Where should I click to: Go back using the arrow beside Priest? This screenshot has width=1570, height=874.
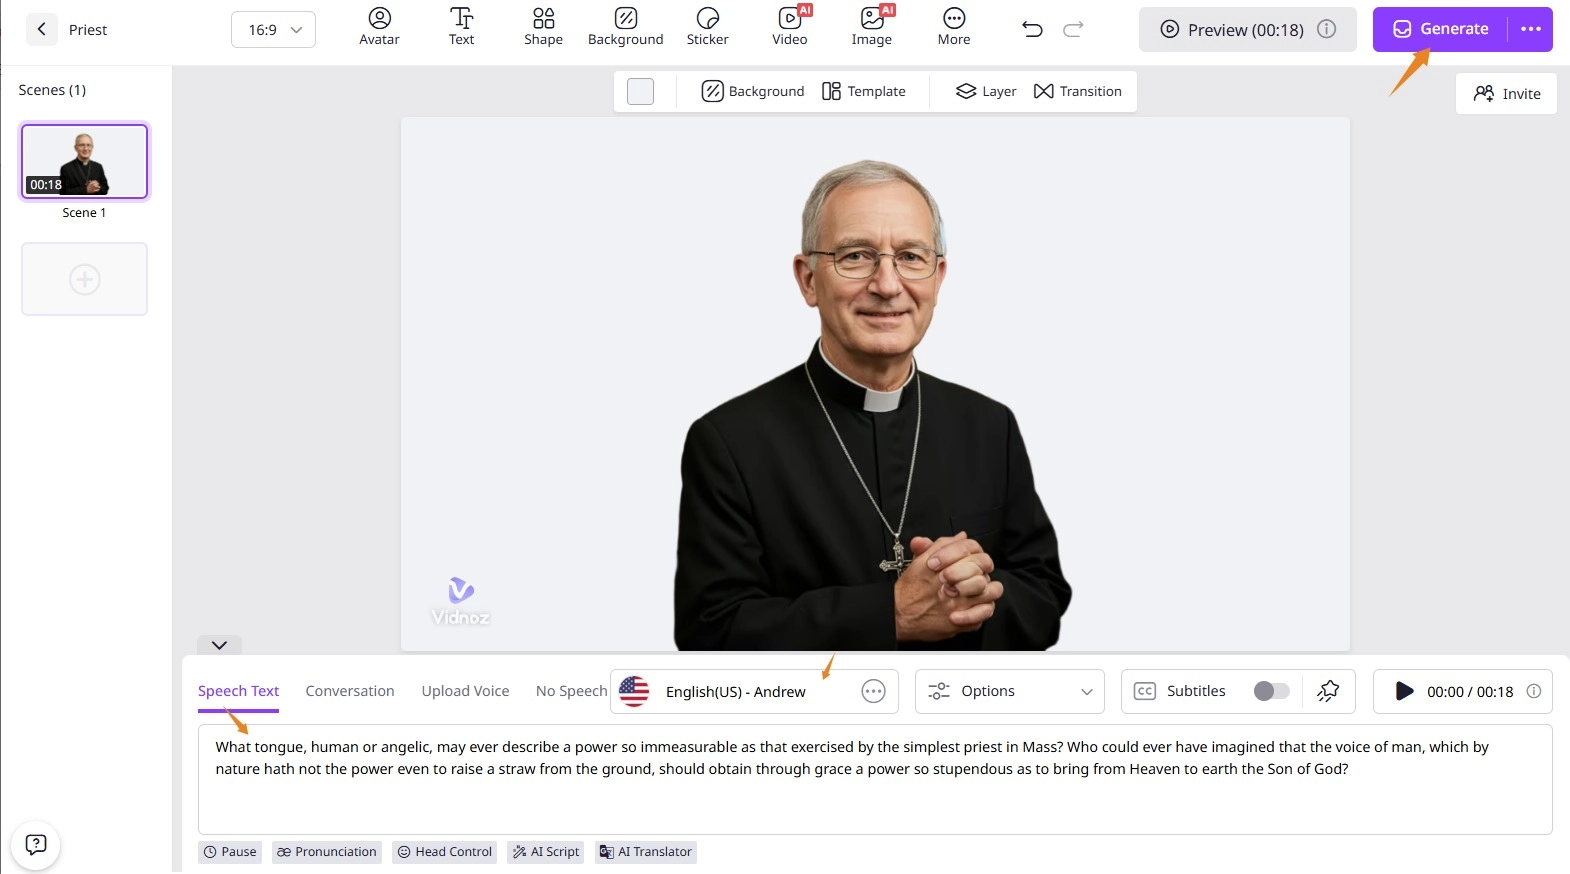(41, 30)
